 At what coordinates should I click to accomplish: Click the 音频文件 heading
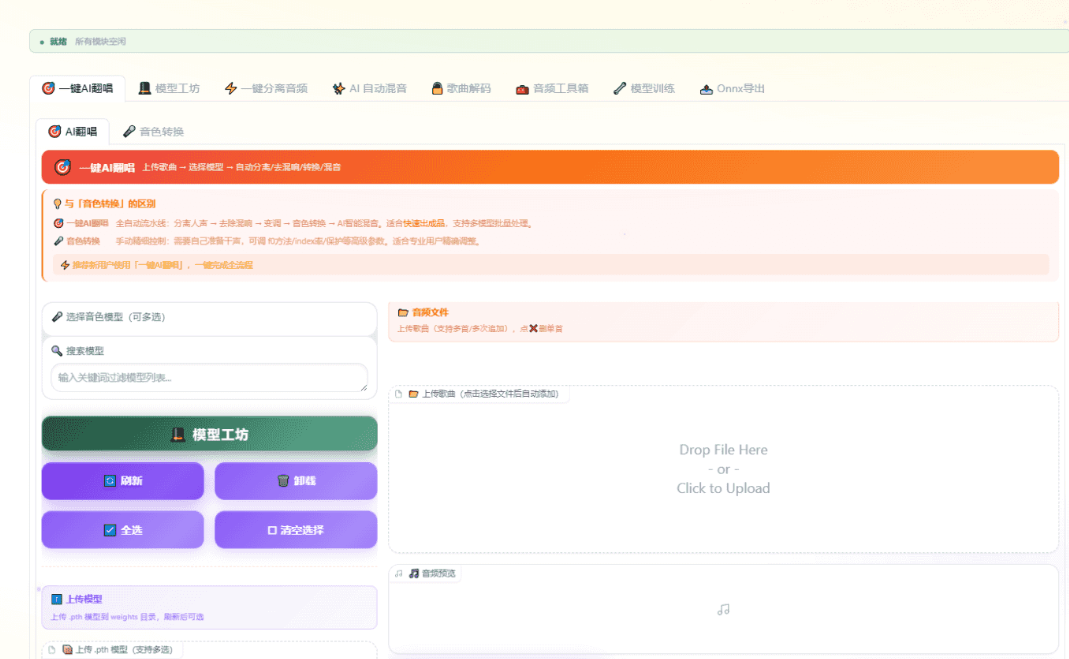pyautogui.click(x=430, y=313)
